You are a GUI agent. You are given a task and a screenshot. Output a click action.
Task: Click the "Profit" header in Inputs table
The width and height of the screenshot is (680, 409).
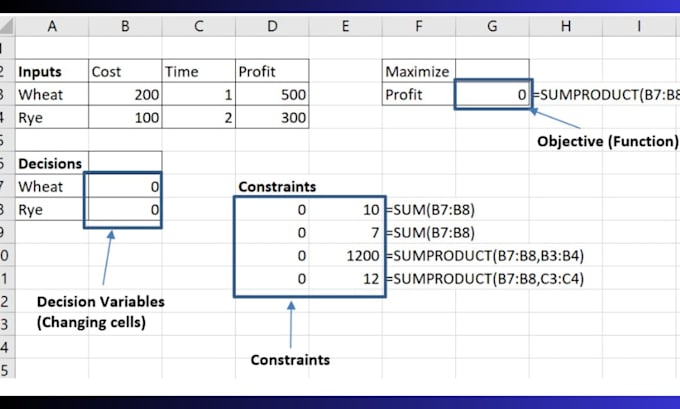click(272, 71)
